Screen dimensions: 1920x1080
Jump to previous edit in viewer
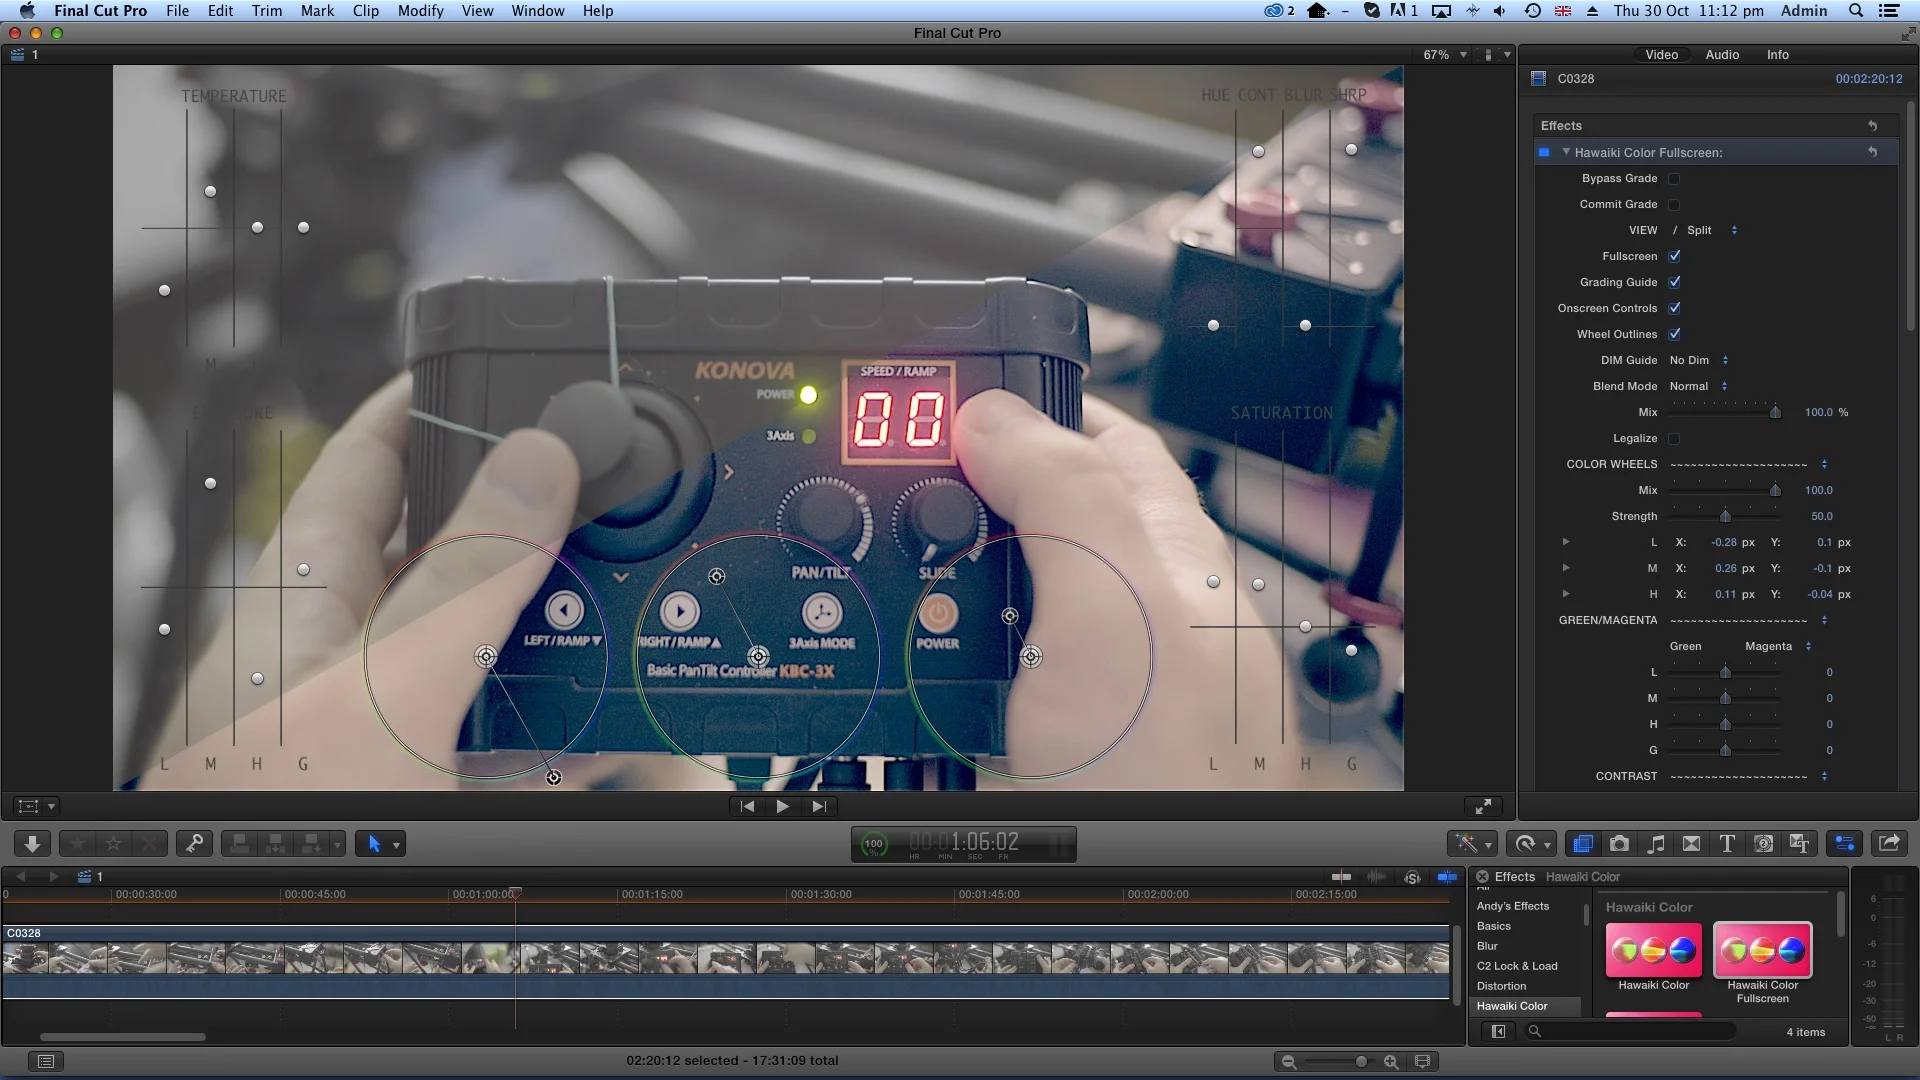click(747, 806)
